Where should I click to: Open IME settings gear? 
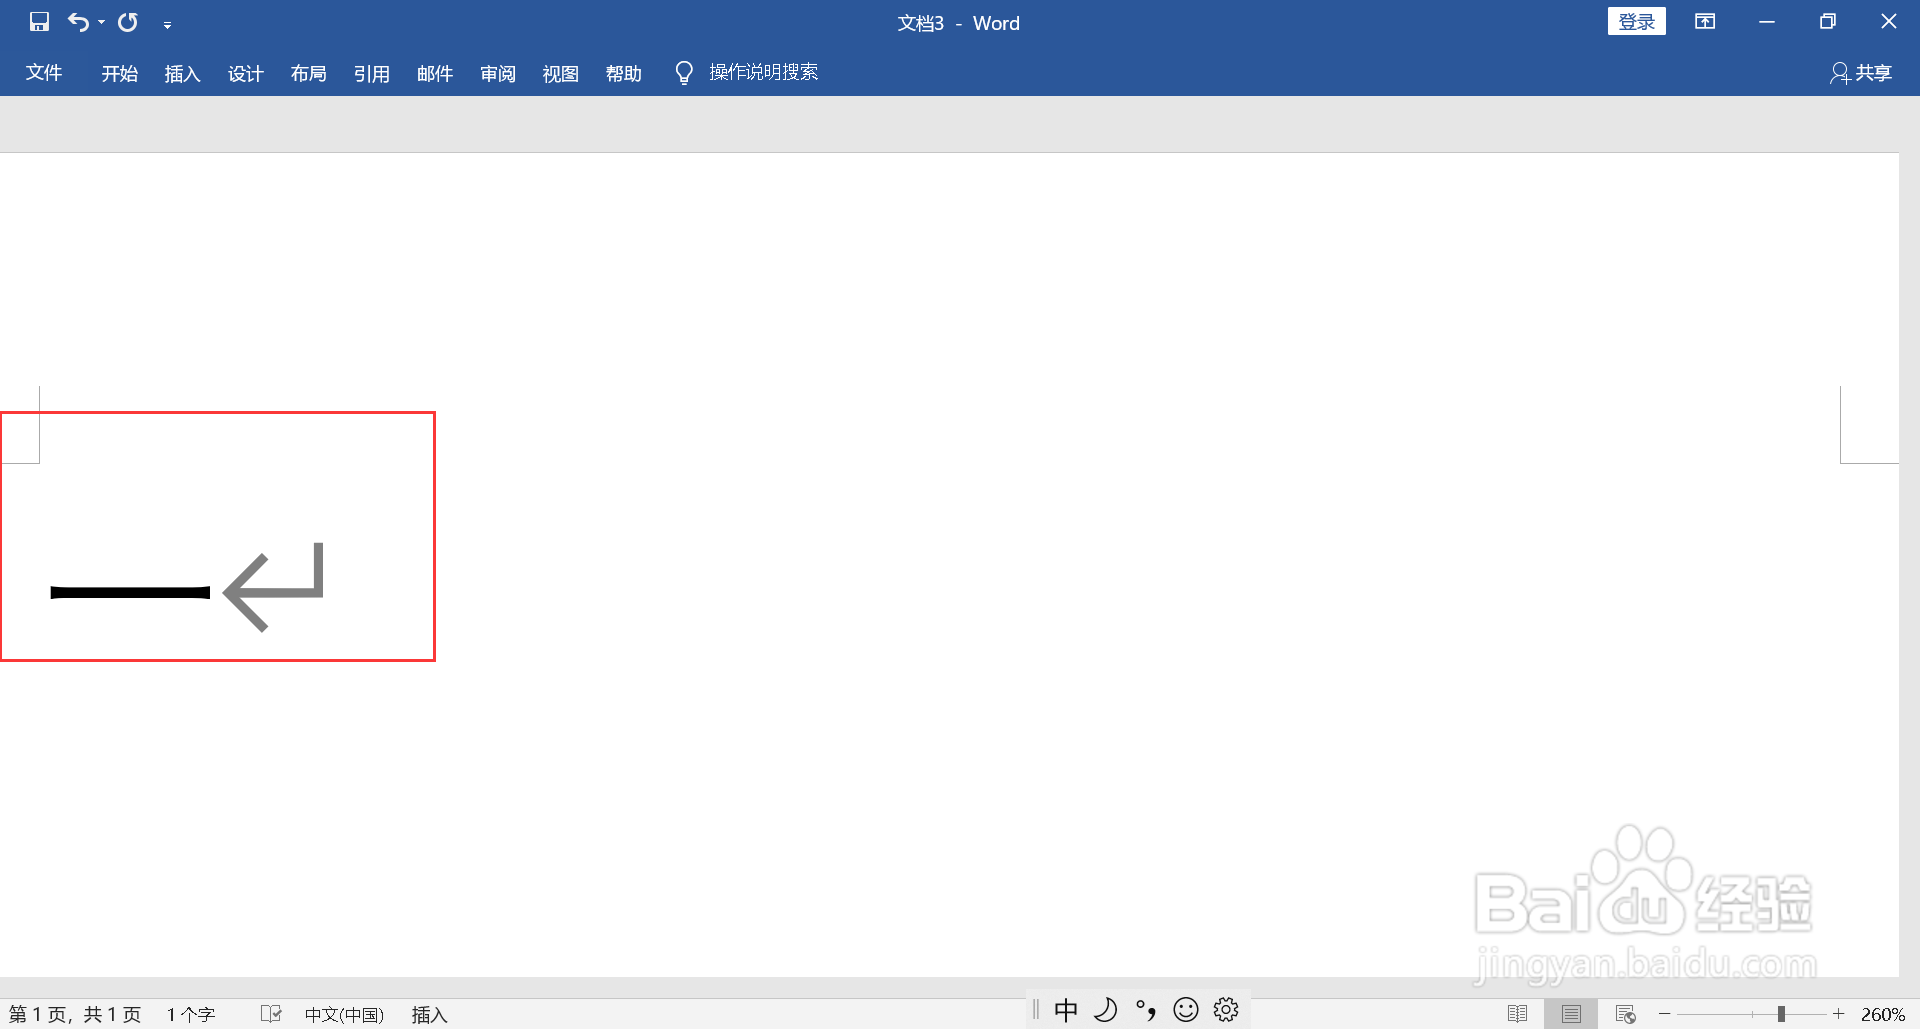tap(1226, 1010)
